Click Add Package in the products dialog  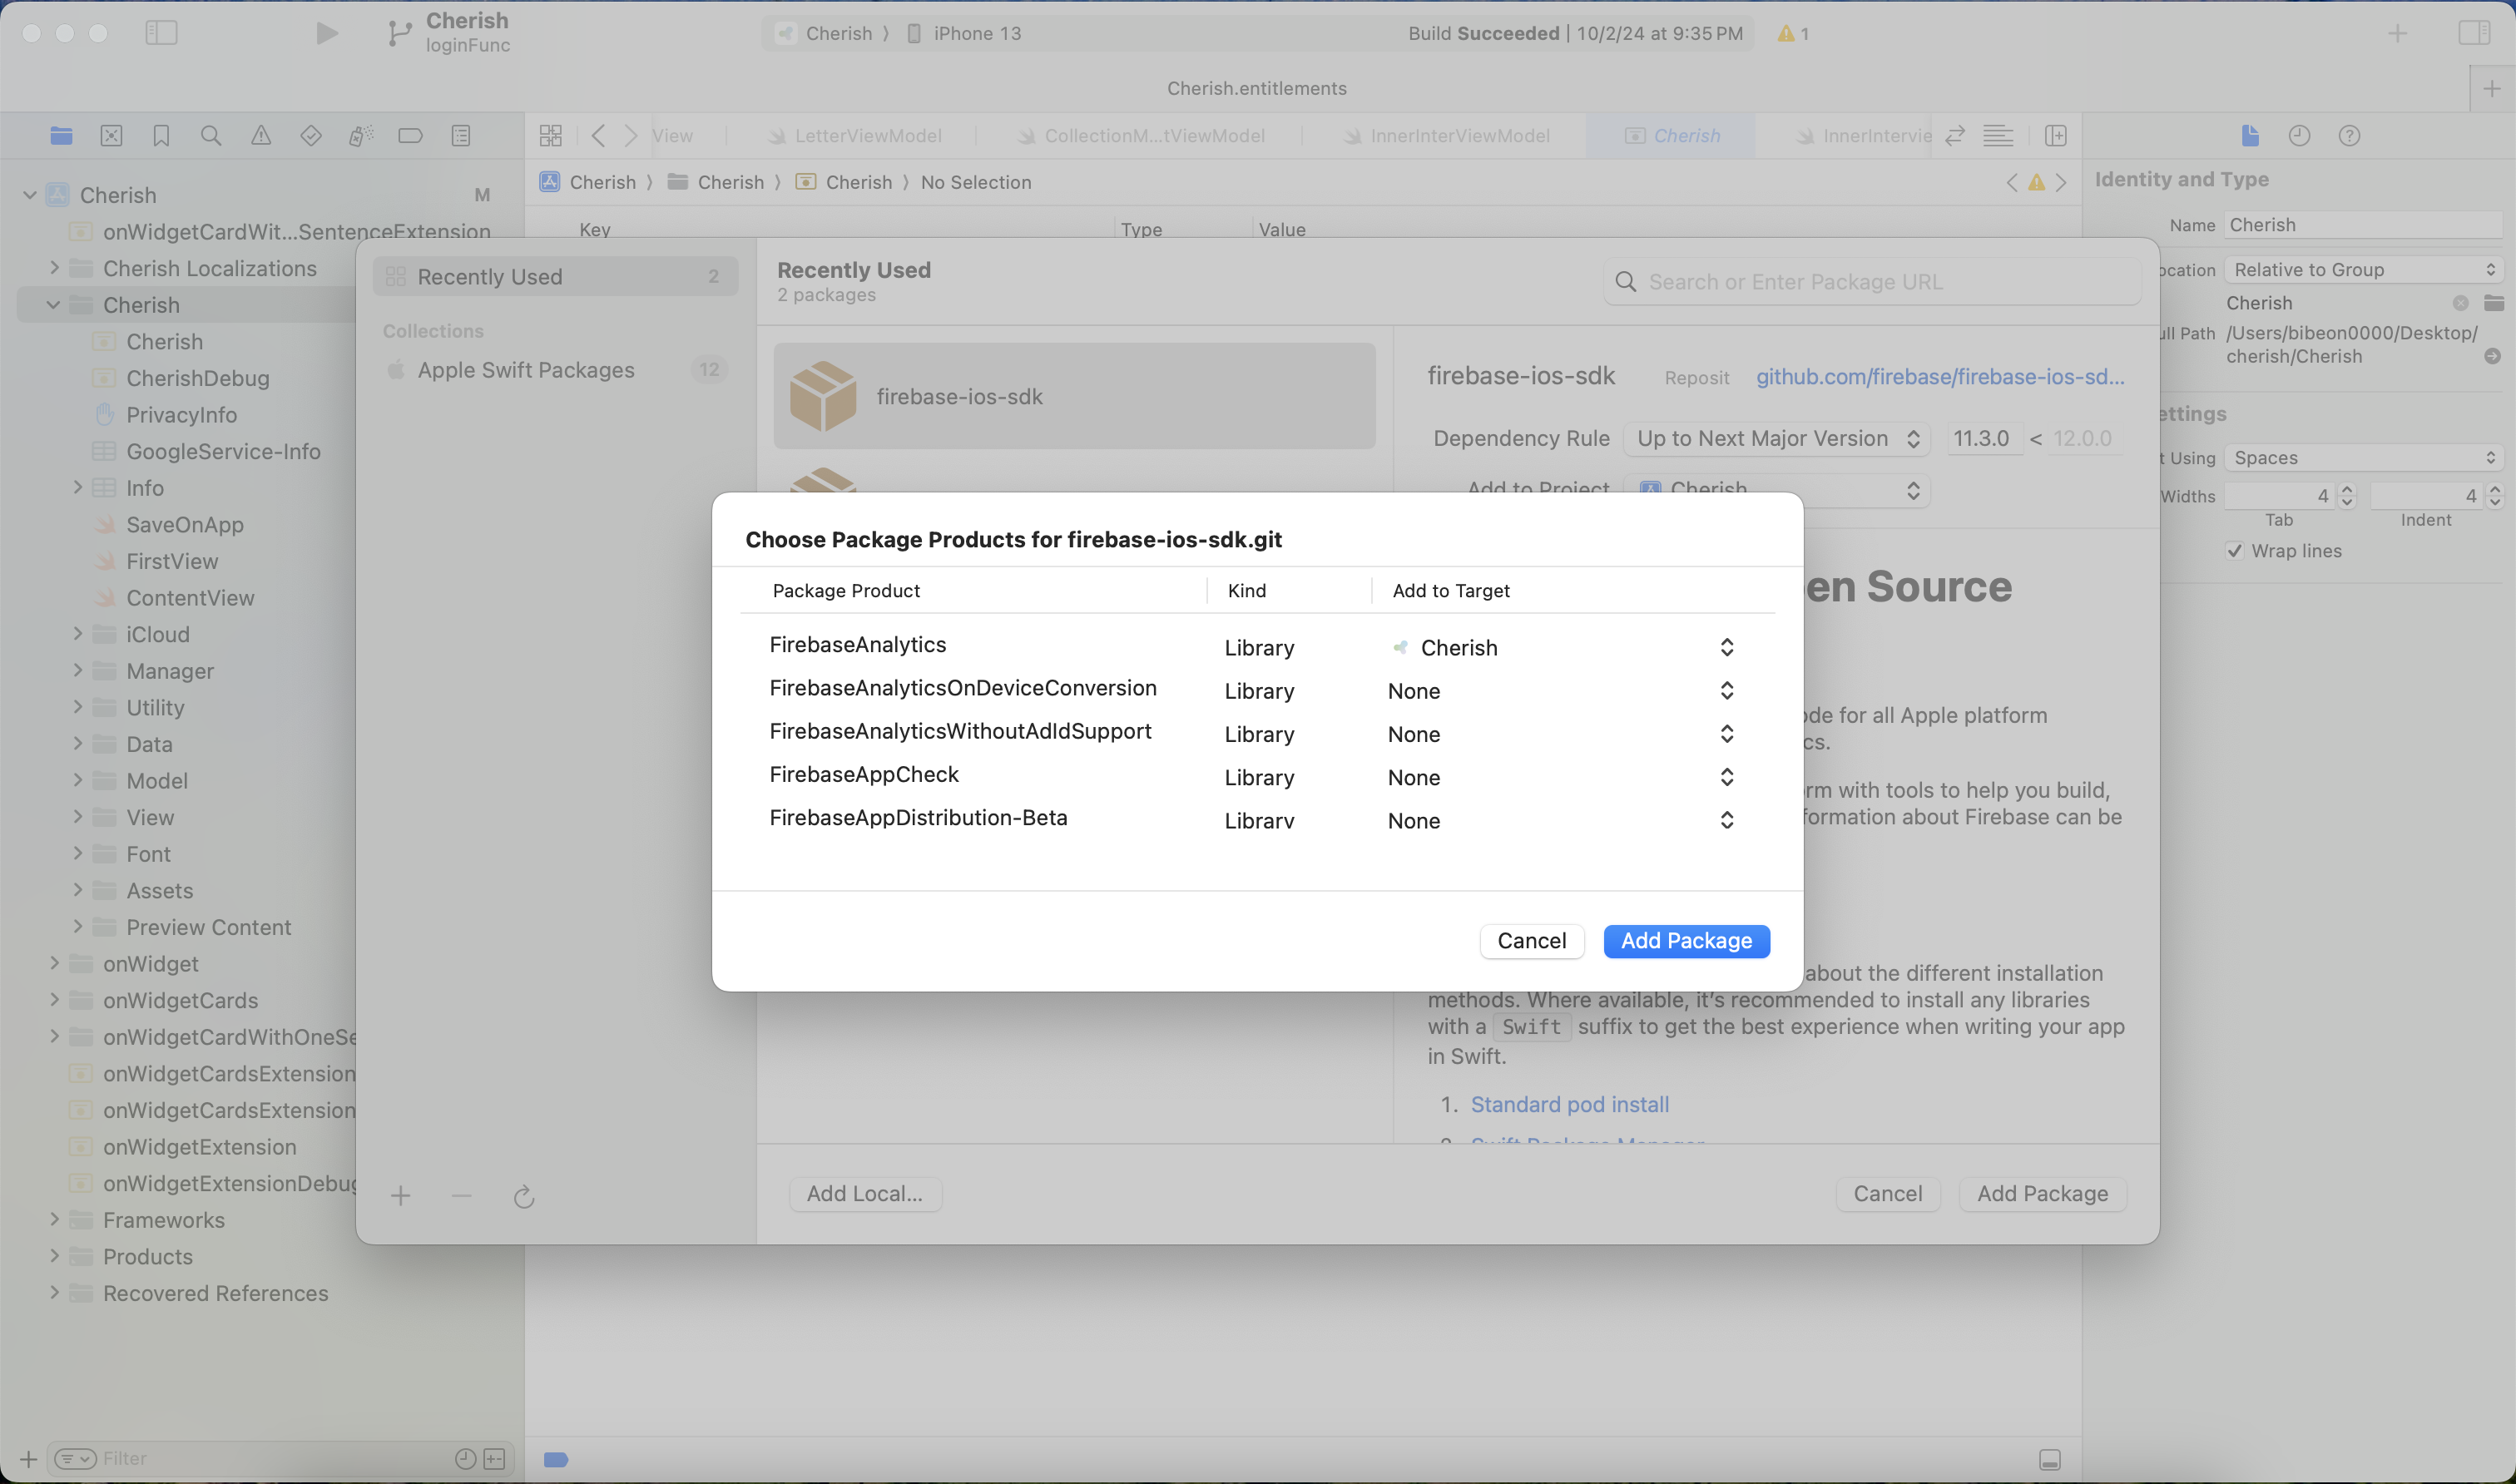tap(1686, 941)
